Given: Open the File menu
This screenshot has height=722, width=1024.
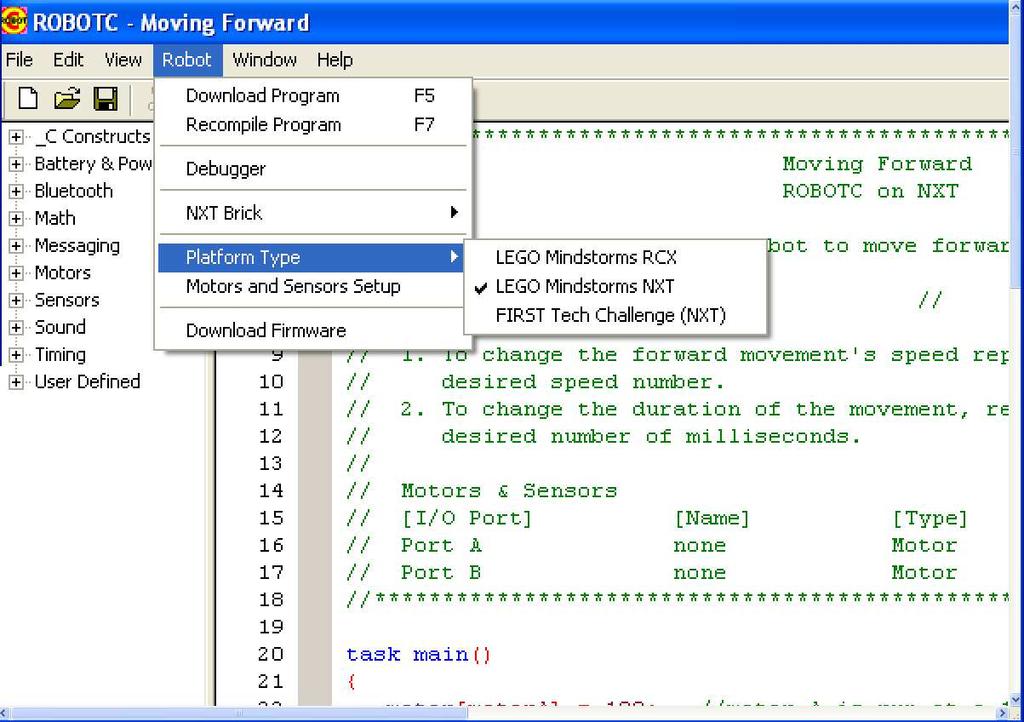Looking at the screenshot, I should pyautogui.click(x=19, y=60).
